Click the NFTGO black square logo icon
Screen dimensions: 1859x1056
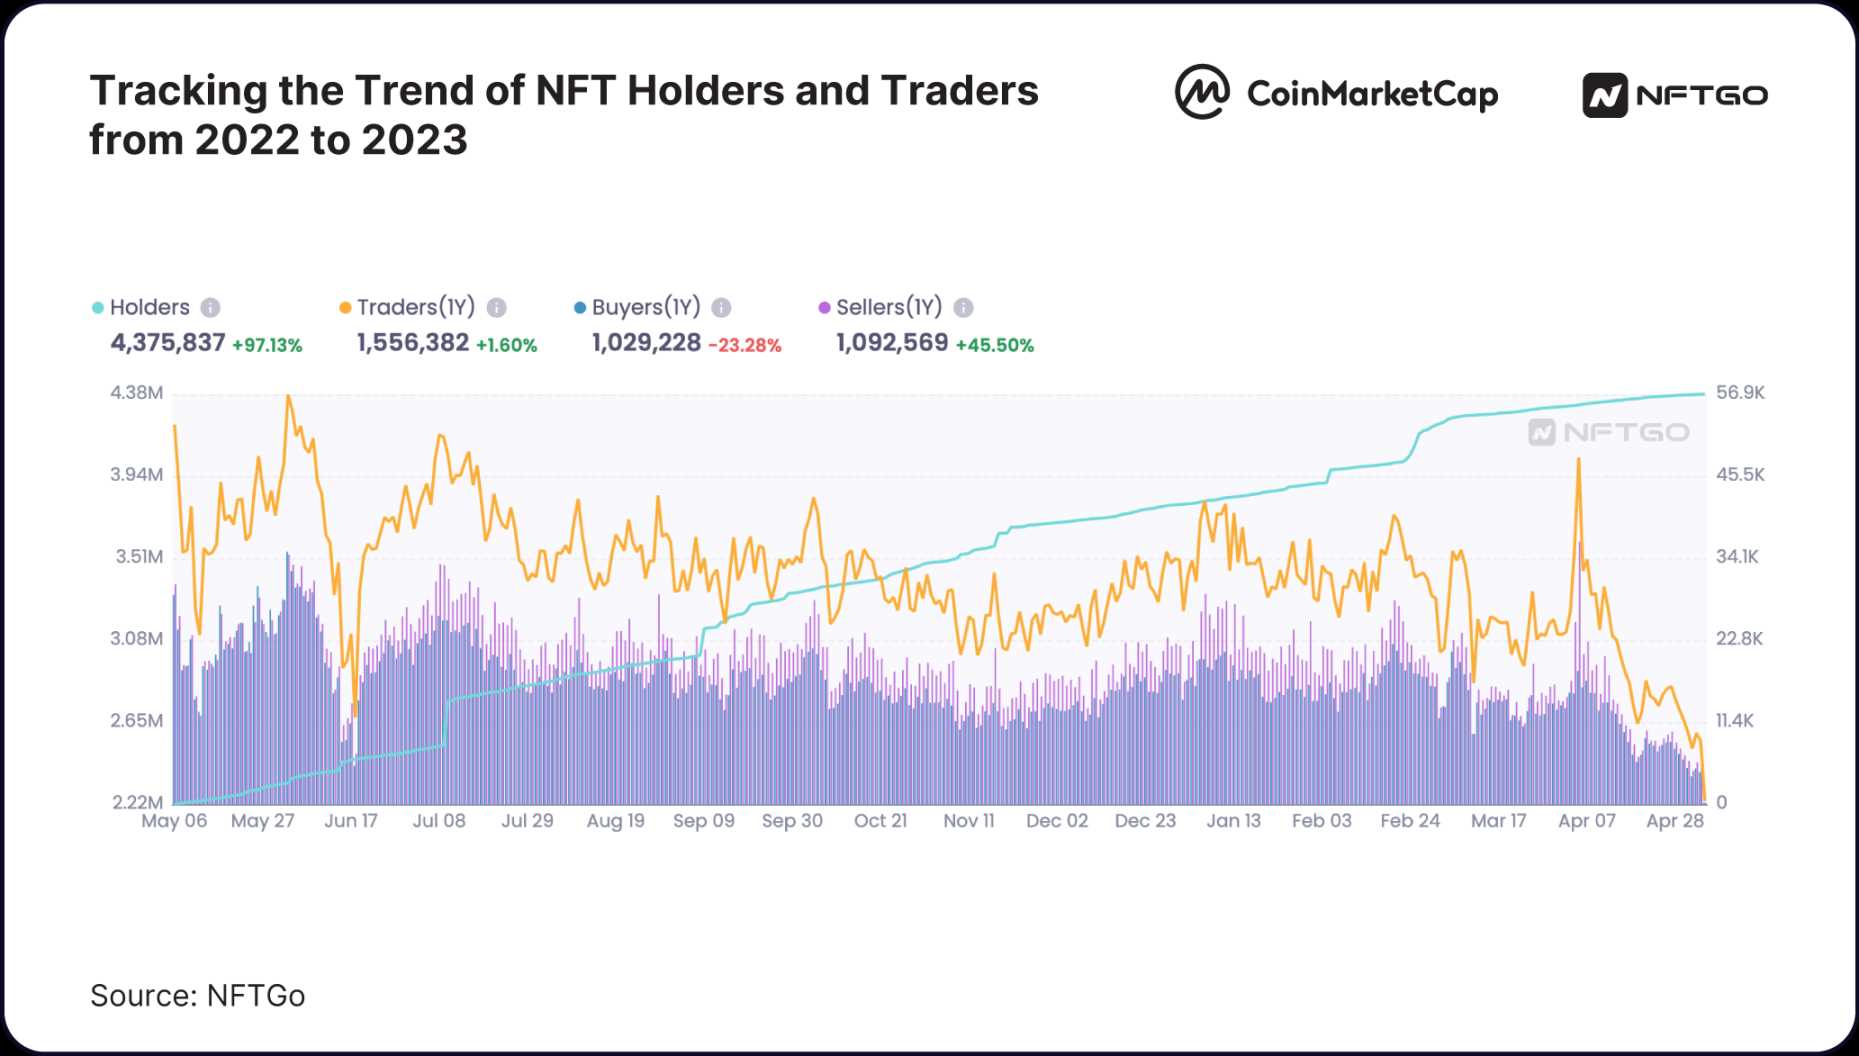coord(1605,96)
